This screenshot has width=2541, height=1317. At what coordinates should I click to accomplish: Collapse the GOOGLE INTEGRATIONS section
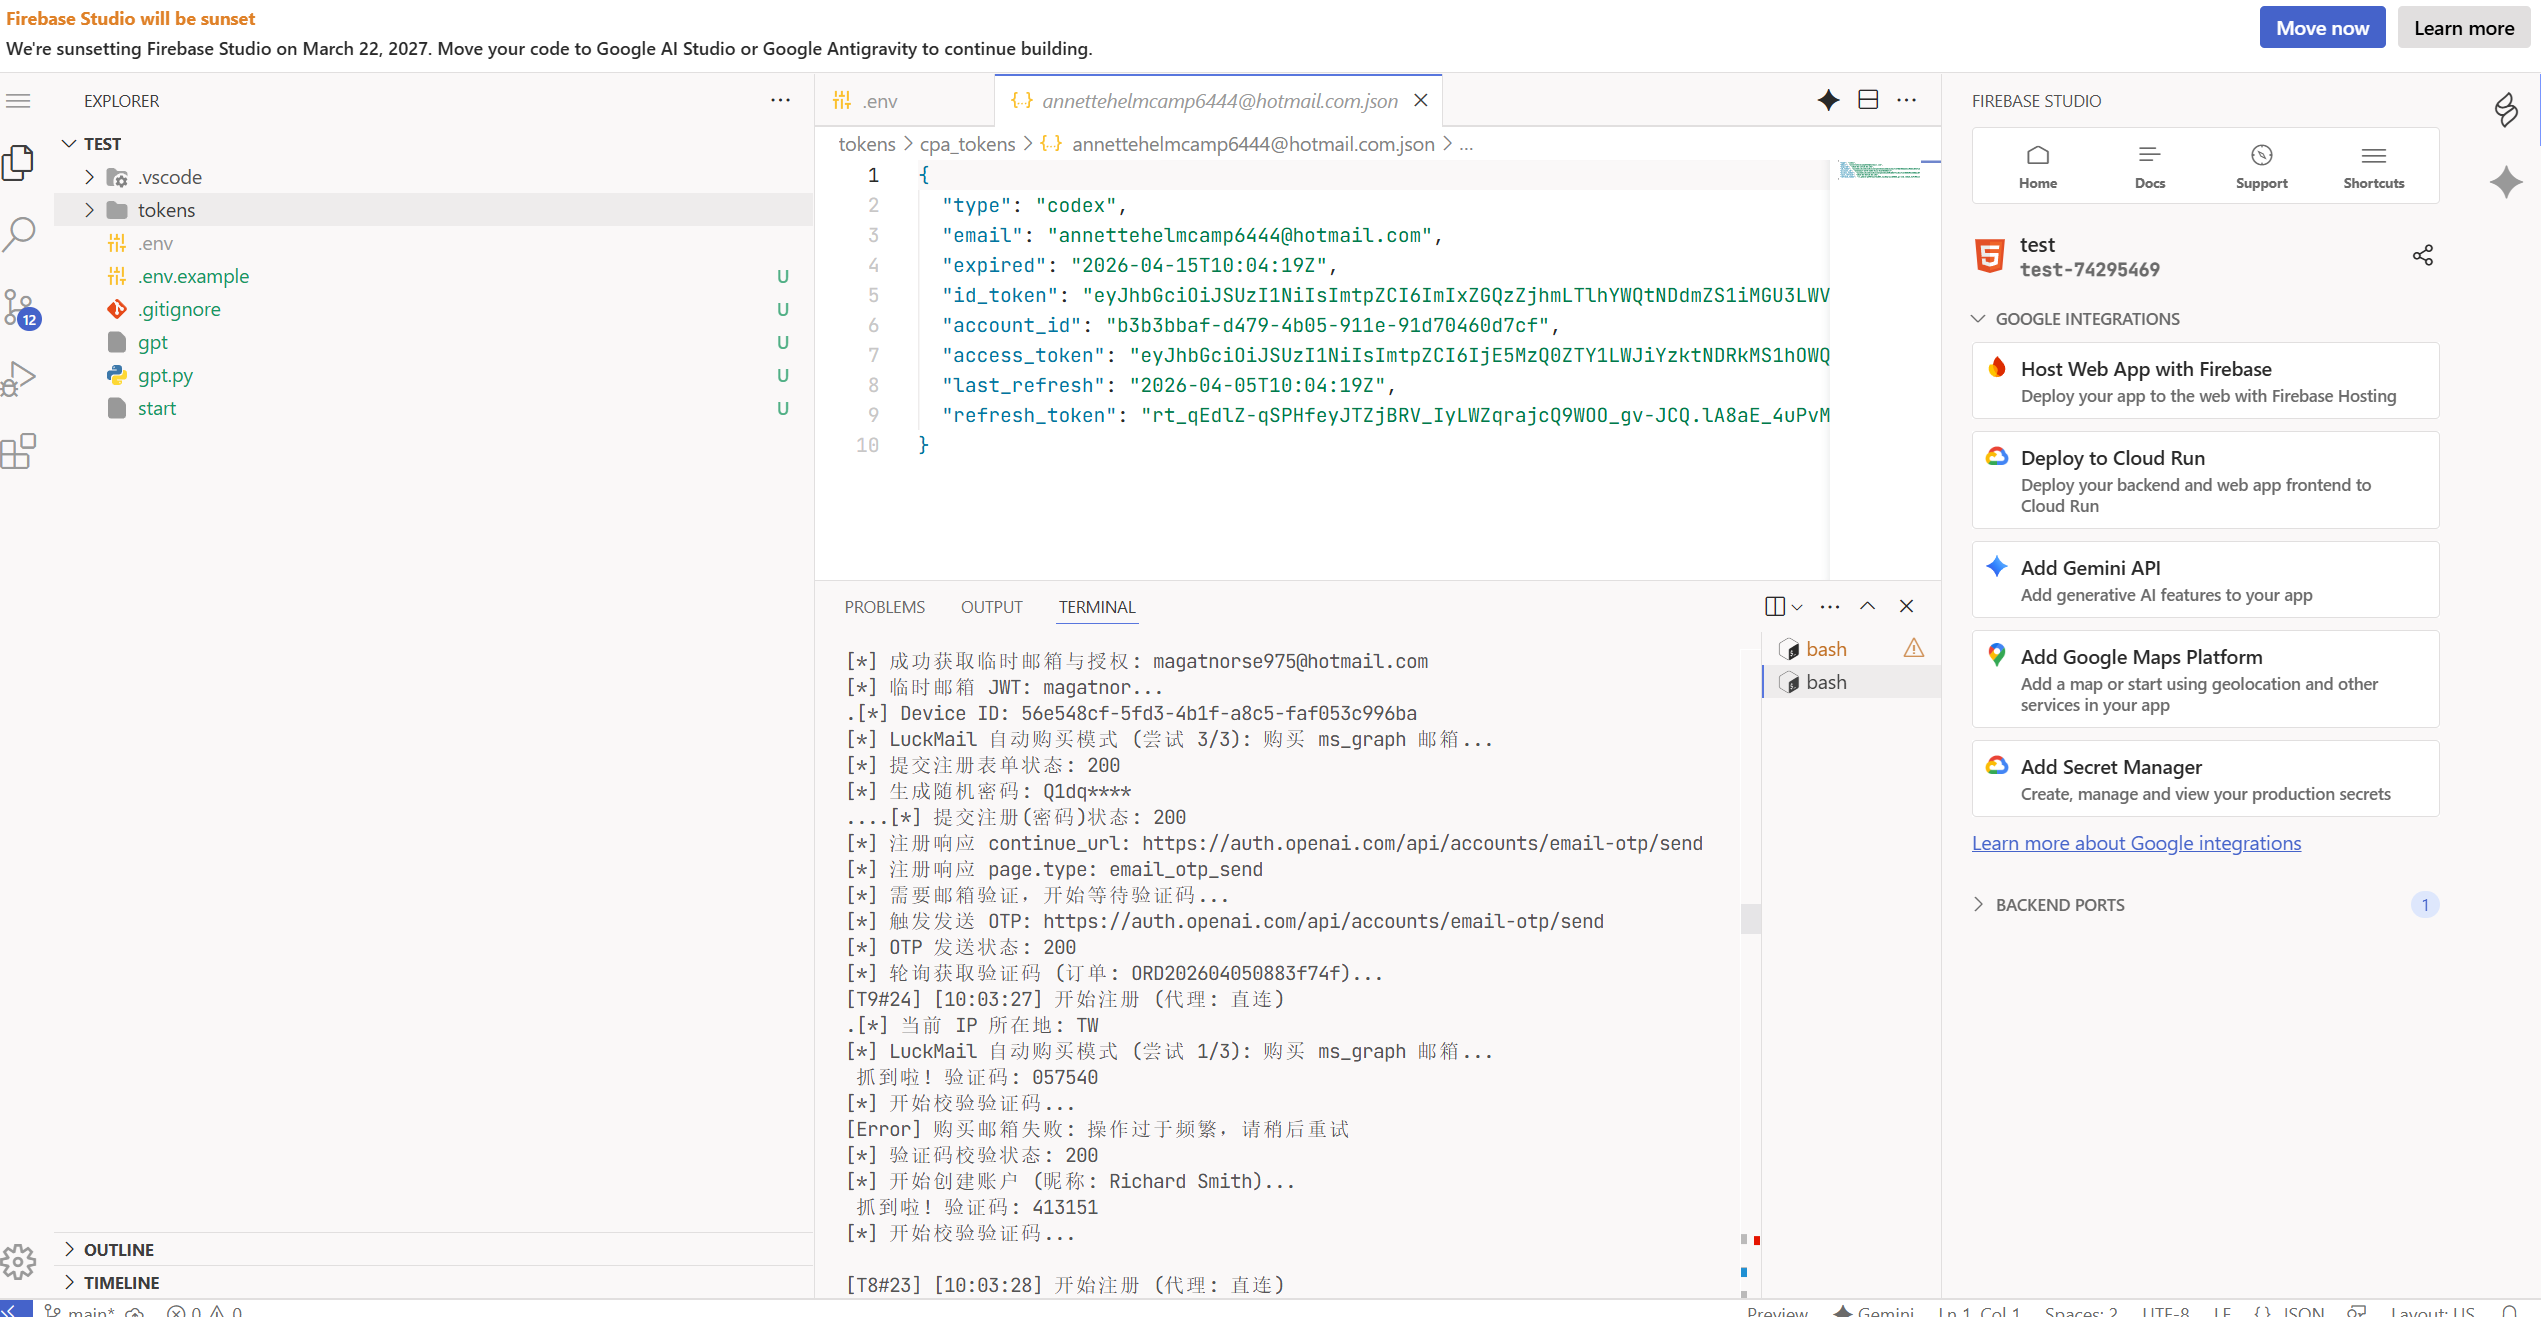point(2087,319)
